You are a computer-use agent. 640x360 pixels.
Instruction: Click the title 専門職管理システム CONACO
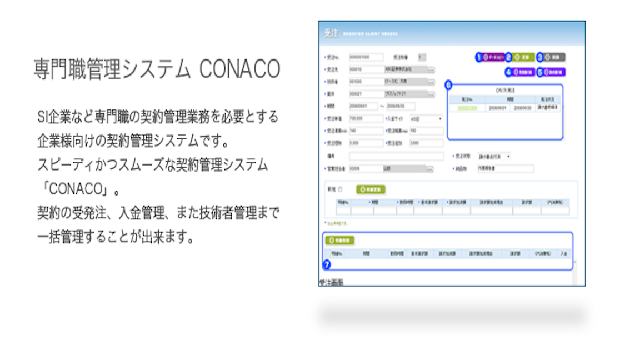click(x=157, y=69)
